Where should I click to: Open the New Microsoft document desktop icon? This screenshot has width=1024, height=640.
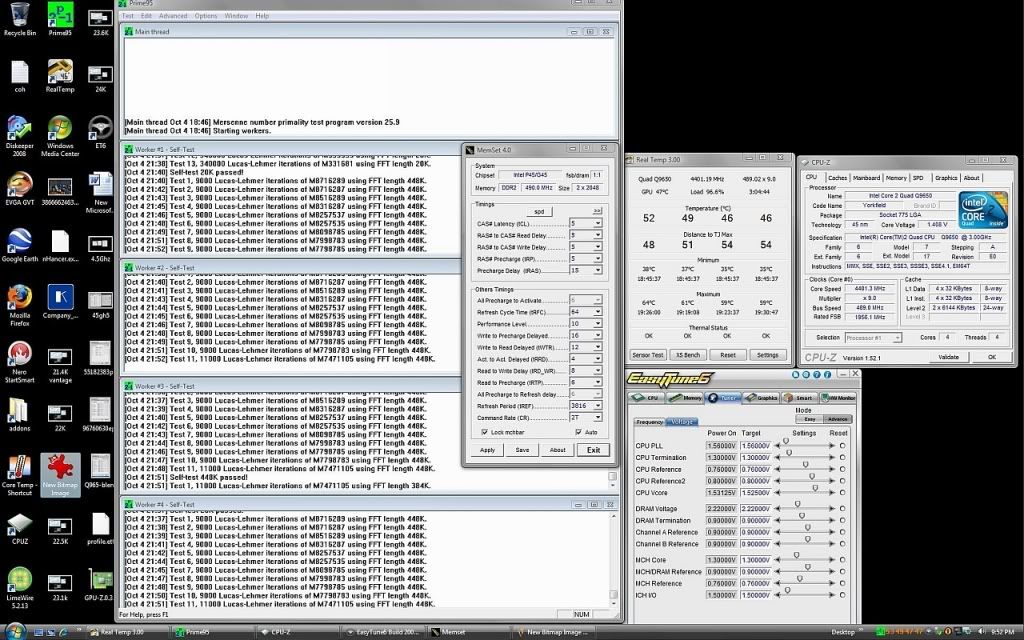[101, 193]
